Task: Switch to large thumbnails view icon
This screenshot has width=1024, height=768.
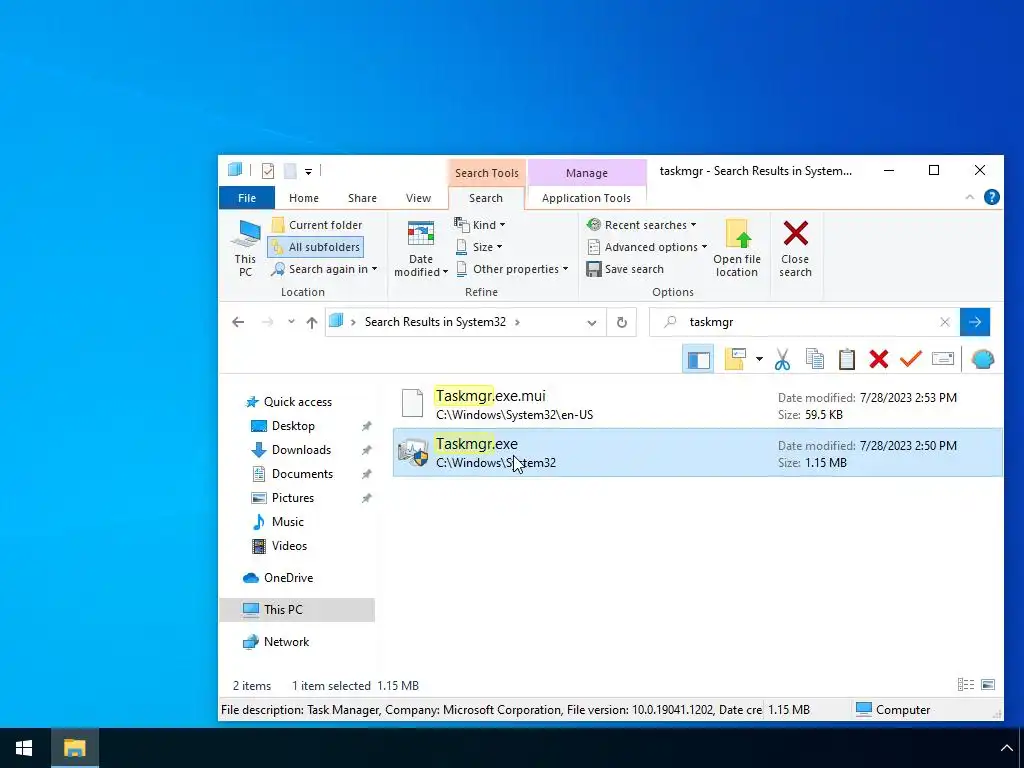Action: [x=988, y=684]
